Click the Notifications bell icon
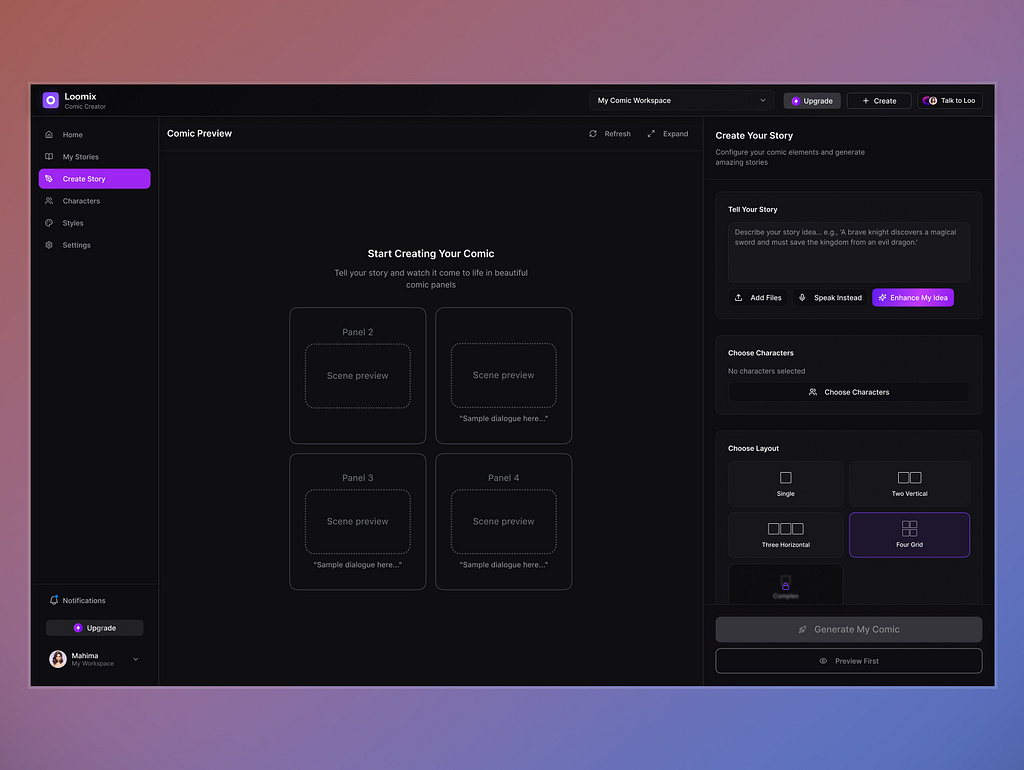 tap(54, 600)
